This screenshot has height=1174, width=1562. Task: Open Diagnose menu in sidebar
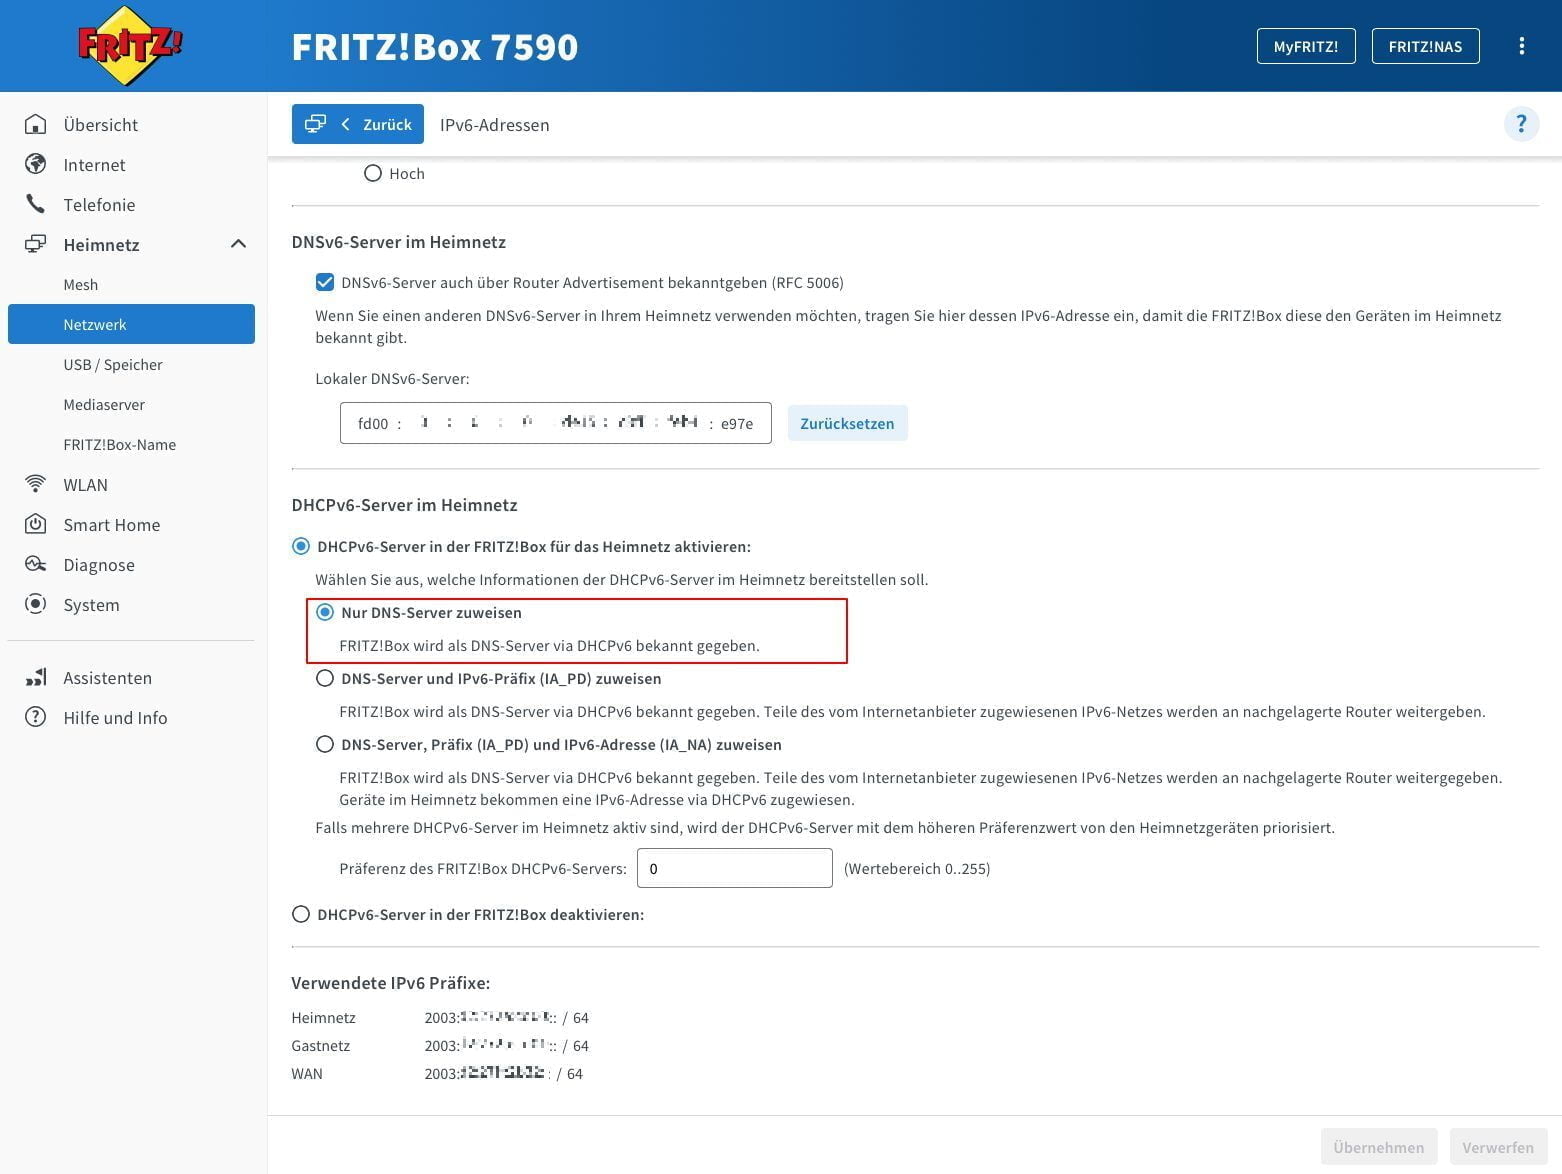(x=98, y=565)
